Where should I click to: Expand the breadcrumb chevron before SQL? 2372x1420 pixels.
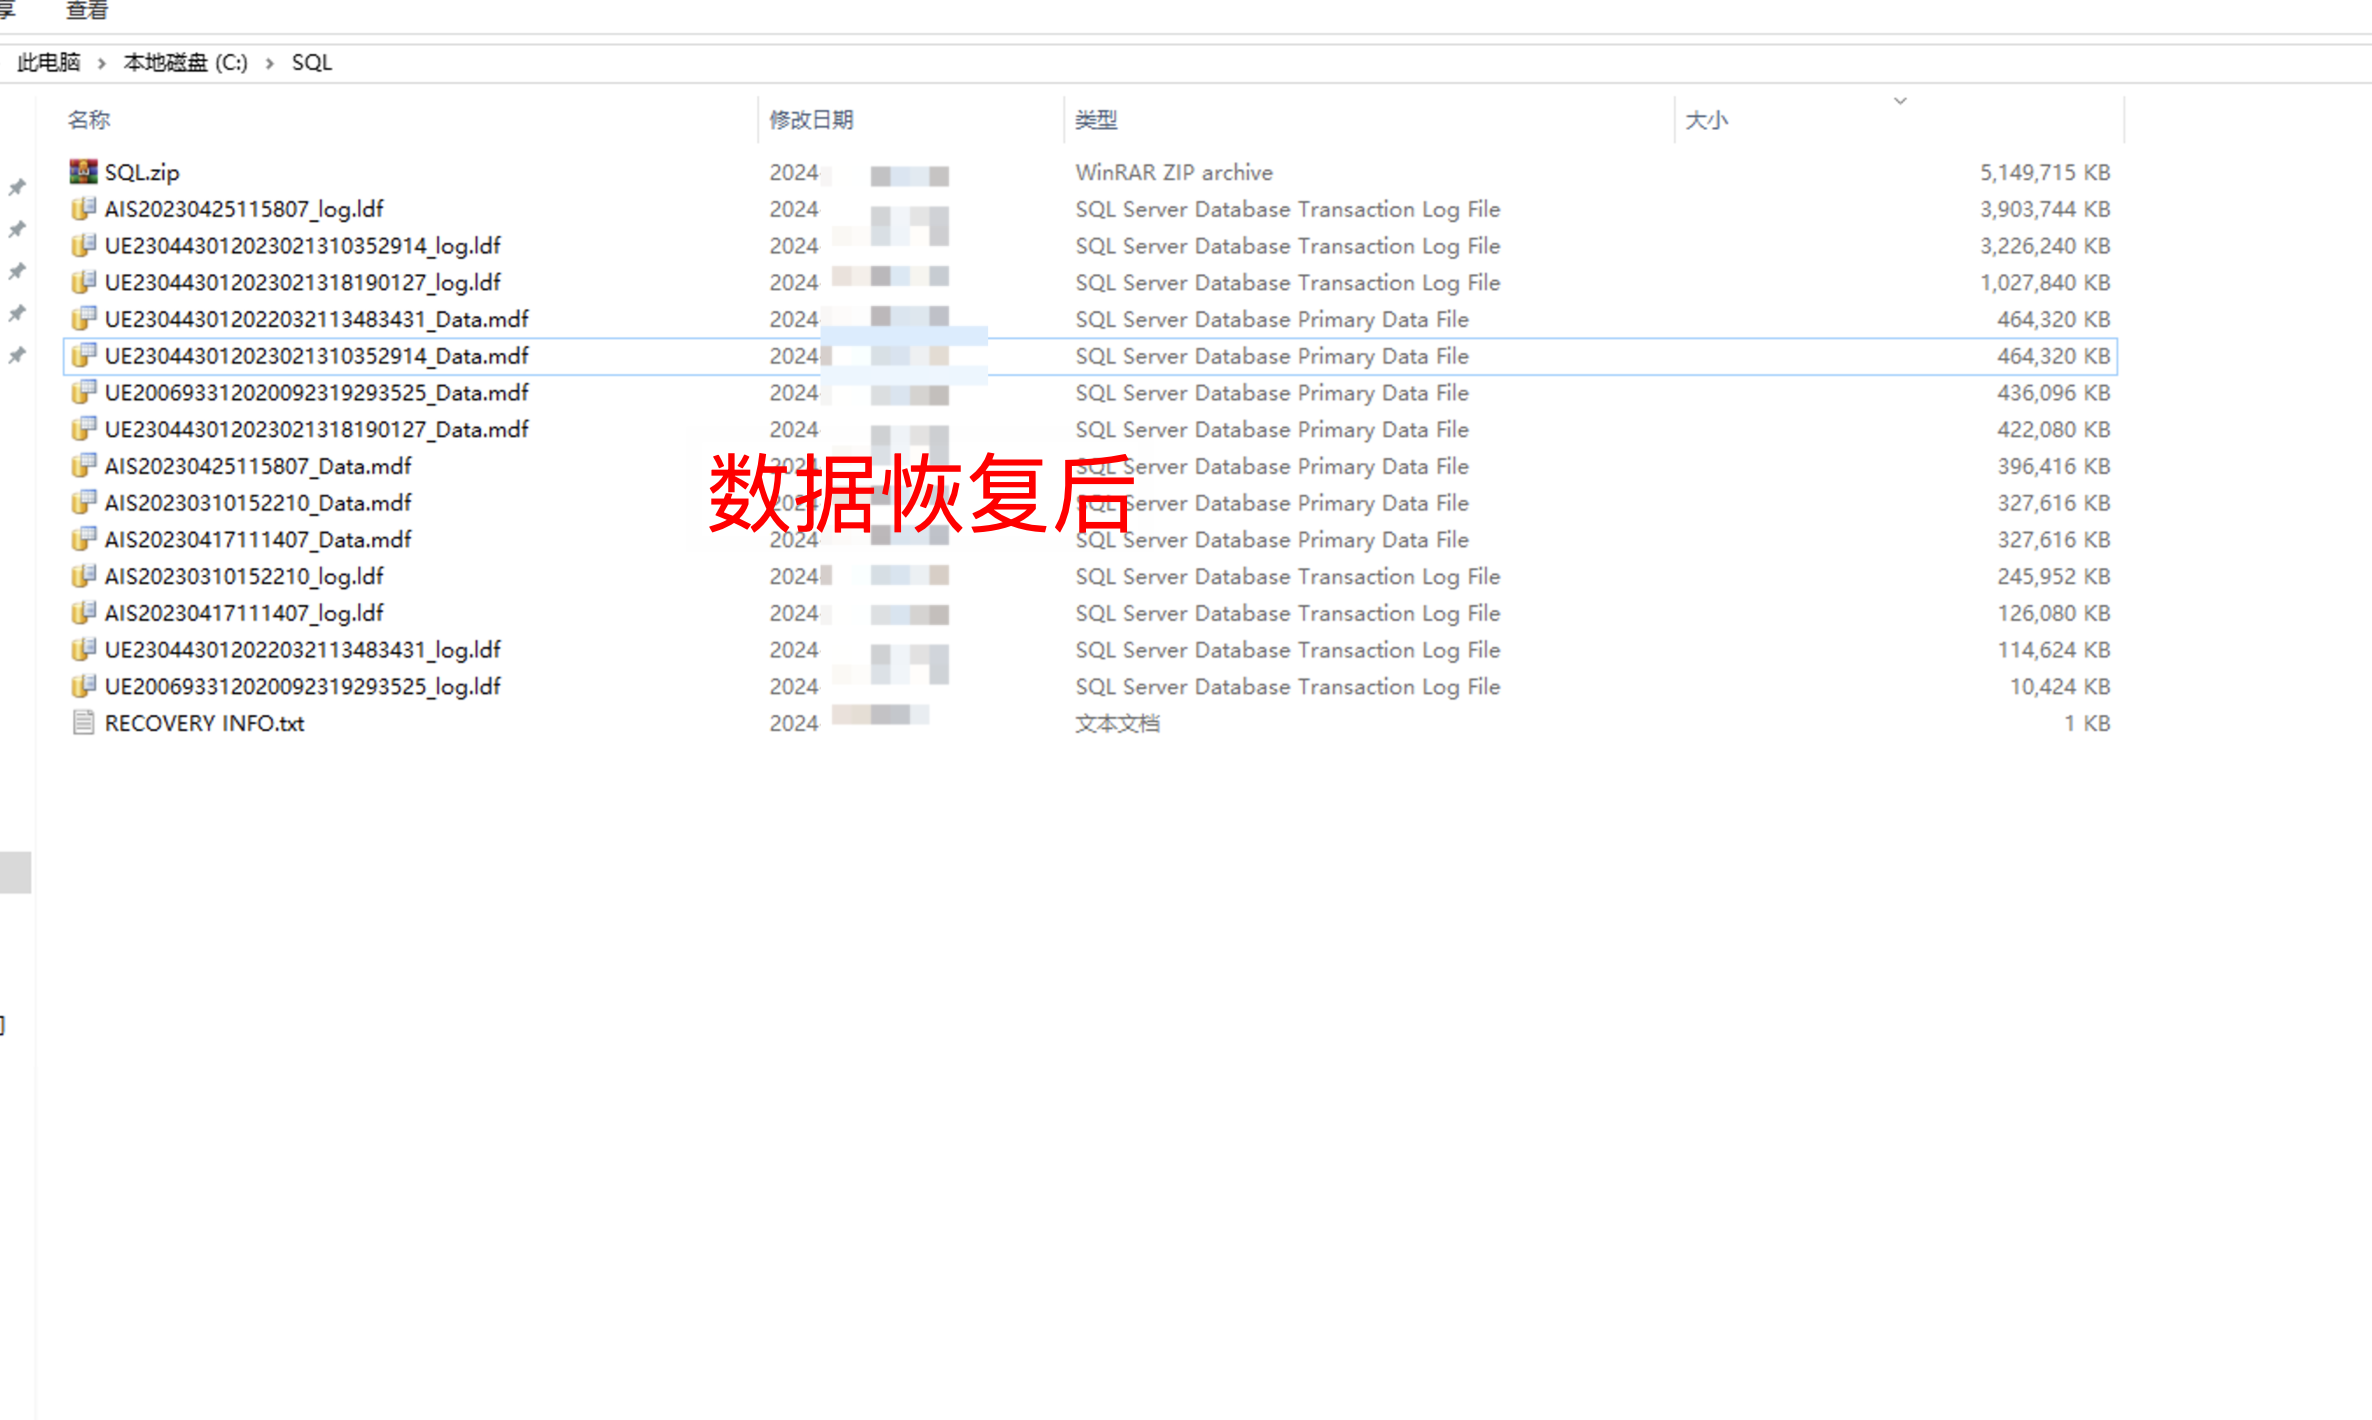pyautogui.click(x=270, y=63)
